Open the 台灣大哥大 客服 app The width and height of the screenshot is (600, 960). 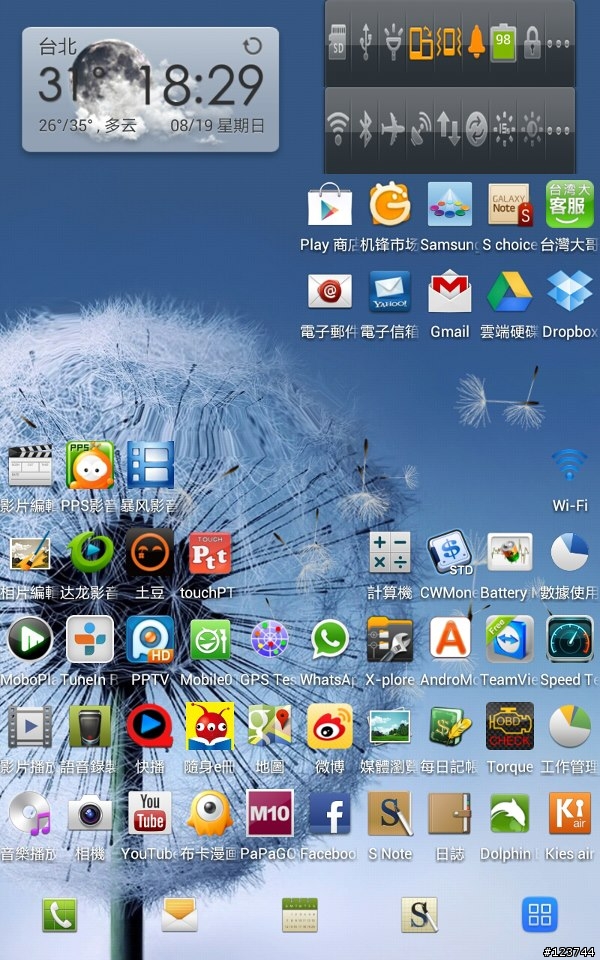569,206
